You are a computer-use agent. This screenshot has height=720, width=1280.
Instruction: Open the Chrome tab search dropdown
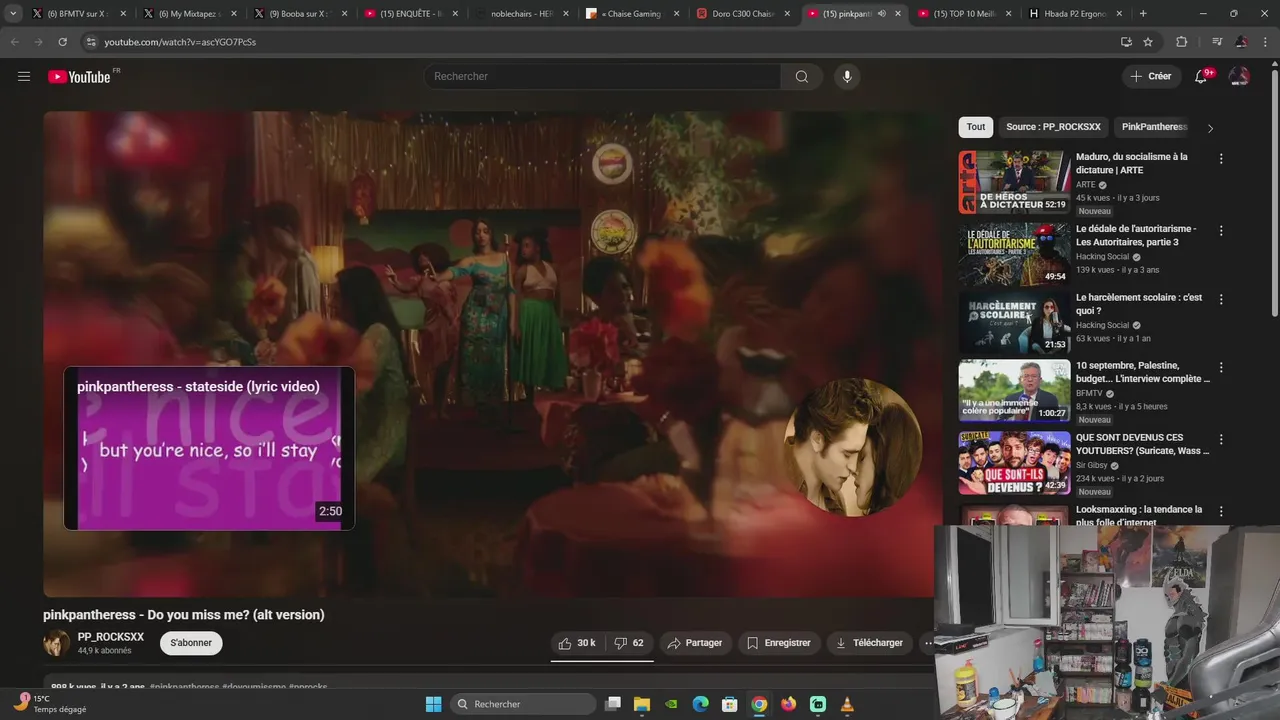[13, 14]
